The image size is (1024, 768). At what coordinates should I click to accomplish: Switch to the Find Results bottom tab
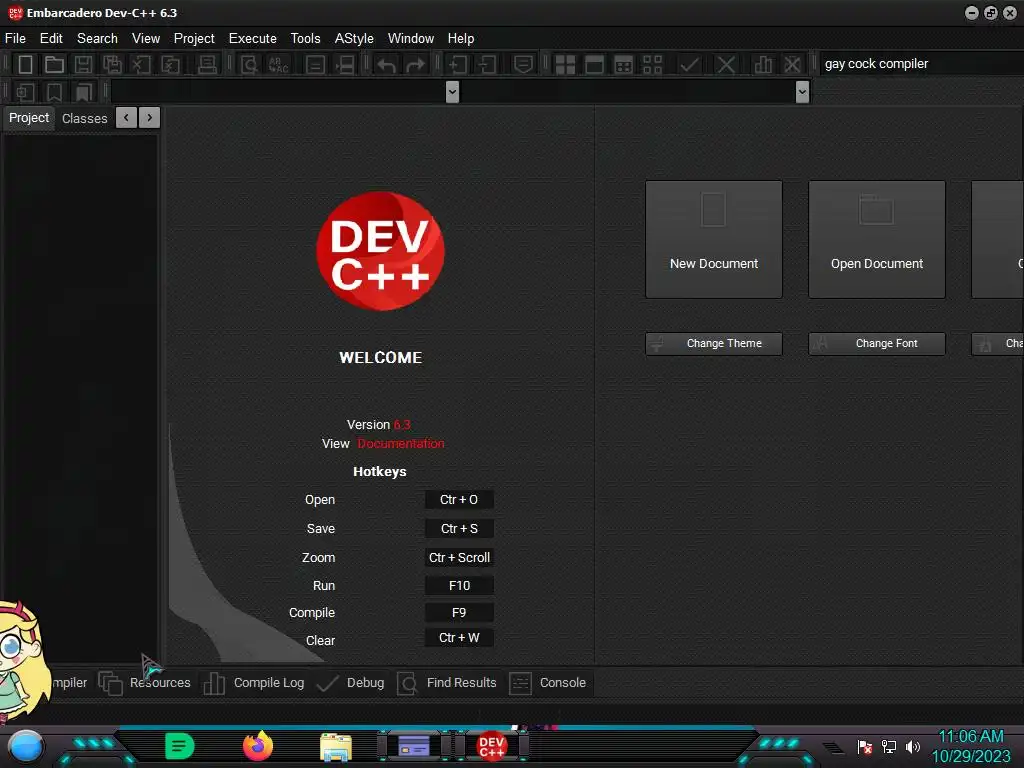(x=447, y=683)
